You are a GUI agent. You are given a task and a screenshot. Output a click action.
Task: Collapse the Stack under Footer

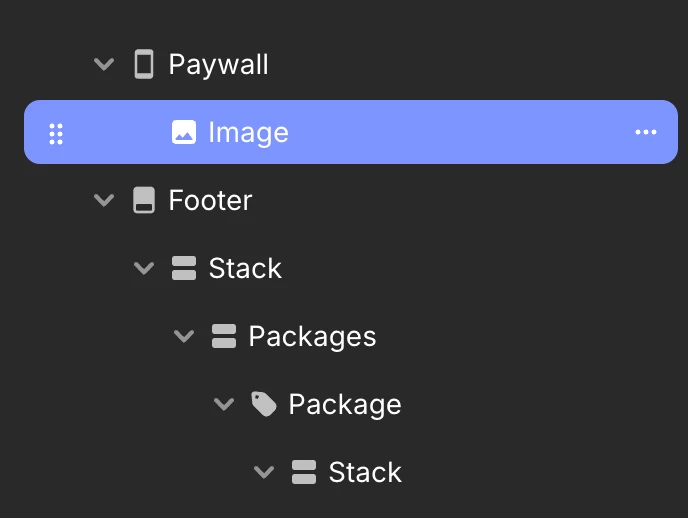coord(144,268)
